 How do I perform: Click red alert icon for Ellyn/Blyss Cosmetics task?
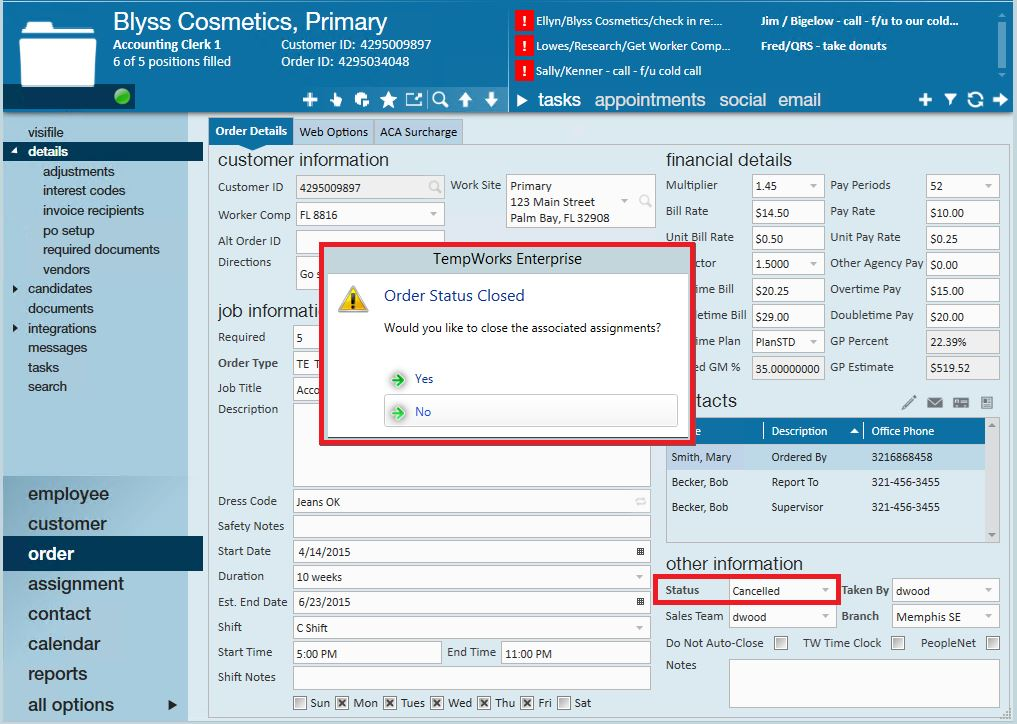coord(523,21)
